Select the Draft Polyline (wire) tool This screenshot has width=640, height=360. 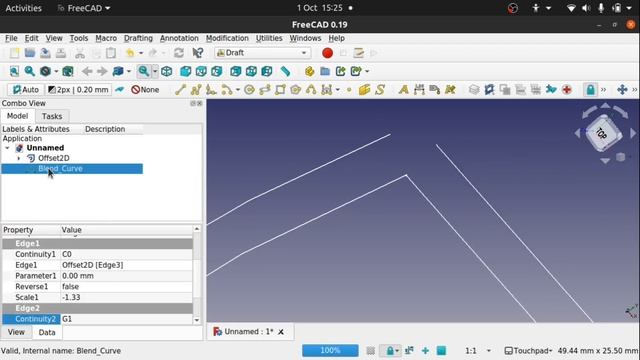pyautogui.click(x=196, y=90)
